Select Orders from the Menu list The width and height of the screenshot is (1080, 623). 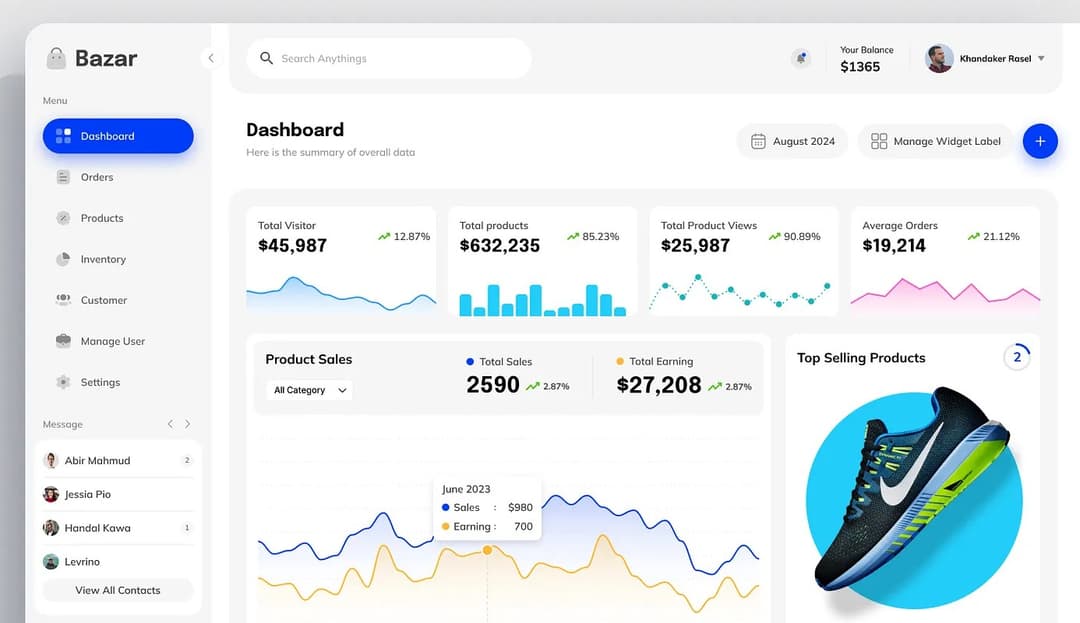click(x=97, y=177)
